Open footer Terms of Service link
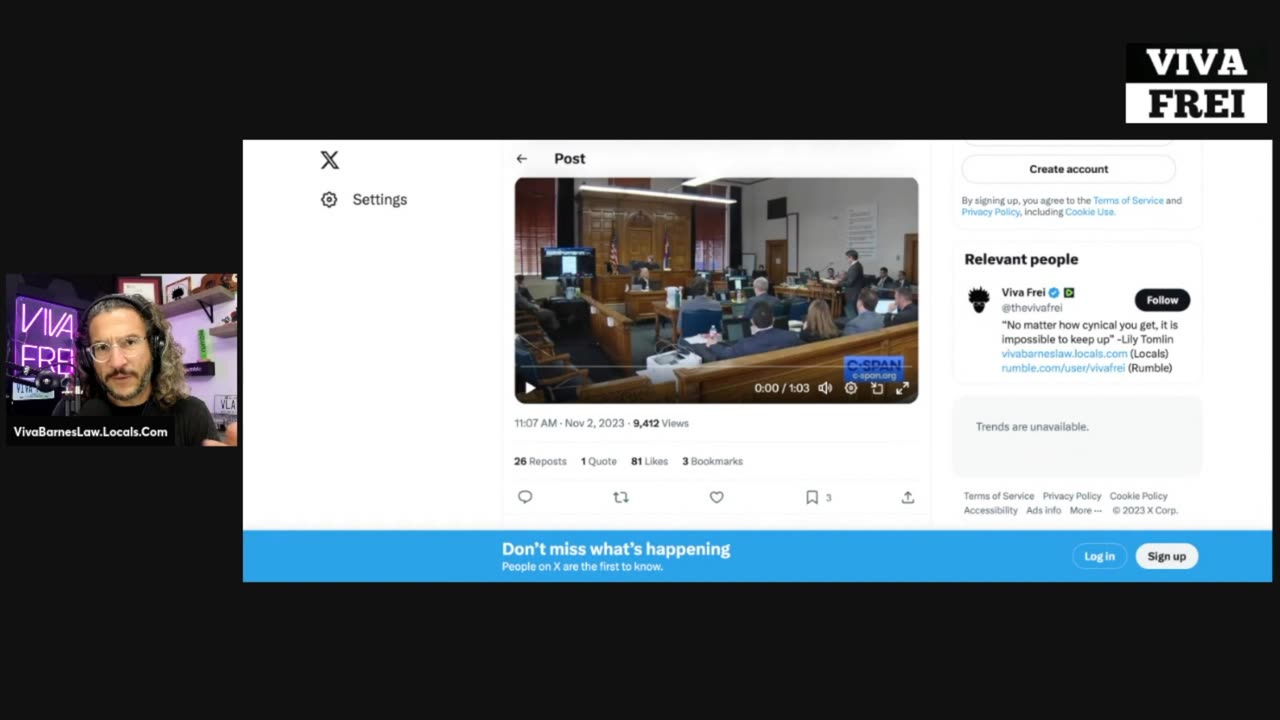The width and height of the screenshot is (1280, 720). pyautogui.click(x=999, y=496)
